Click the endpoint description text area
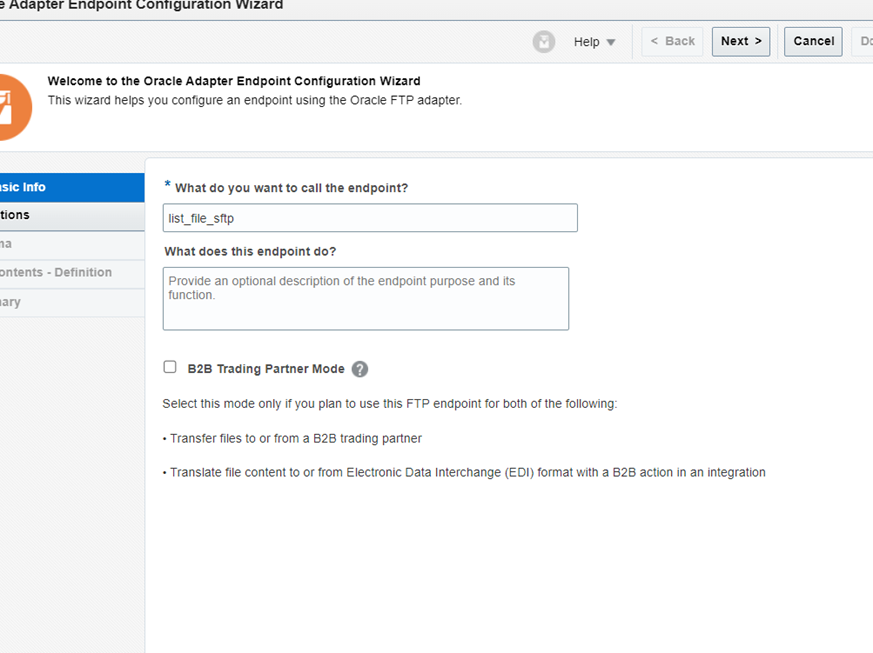 click(366, 298)
